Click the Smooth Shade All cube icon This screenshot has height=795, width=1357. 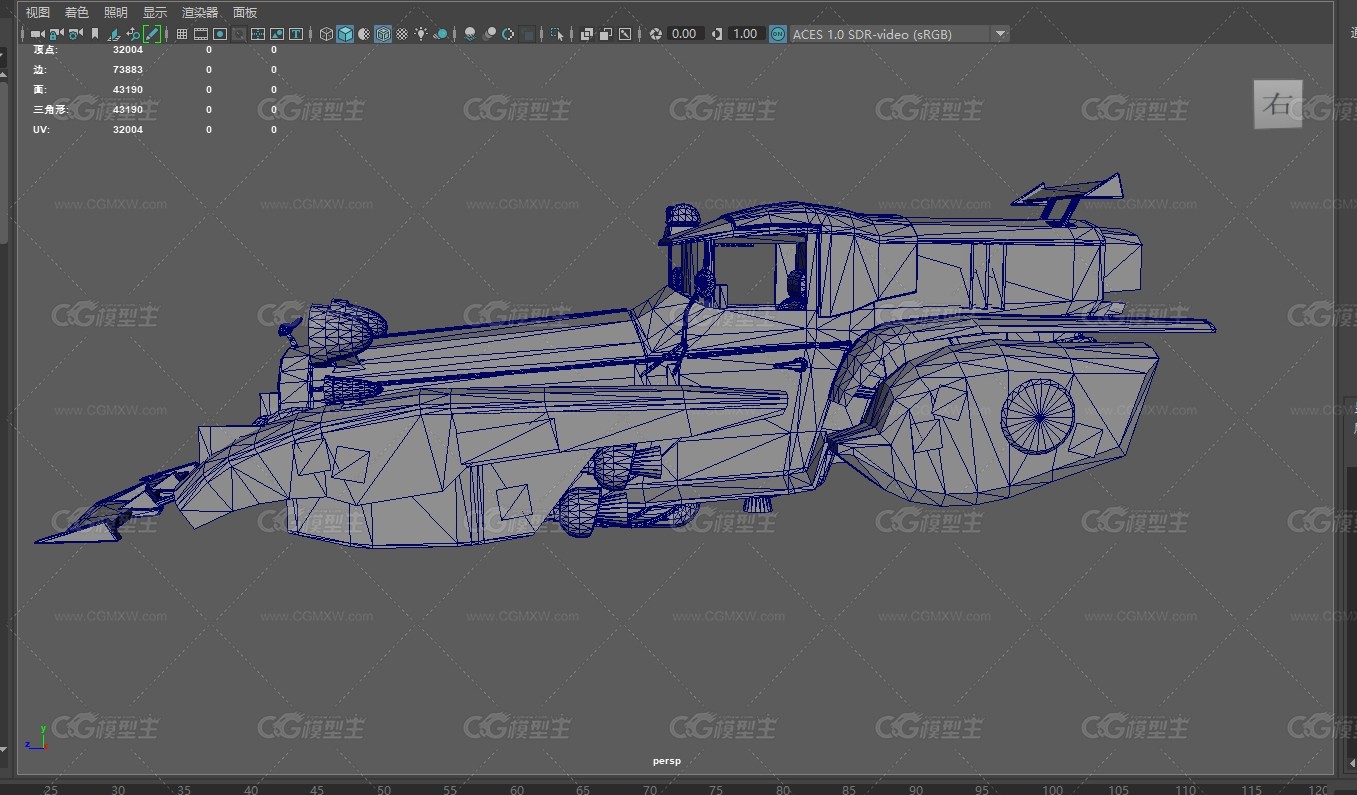coord(345,34)
